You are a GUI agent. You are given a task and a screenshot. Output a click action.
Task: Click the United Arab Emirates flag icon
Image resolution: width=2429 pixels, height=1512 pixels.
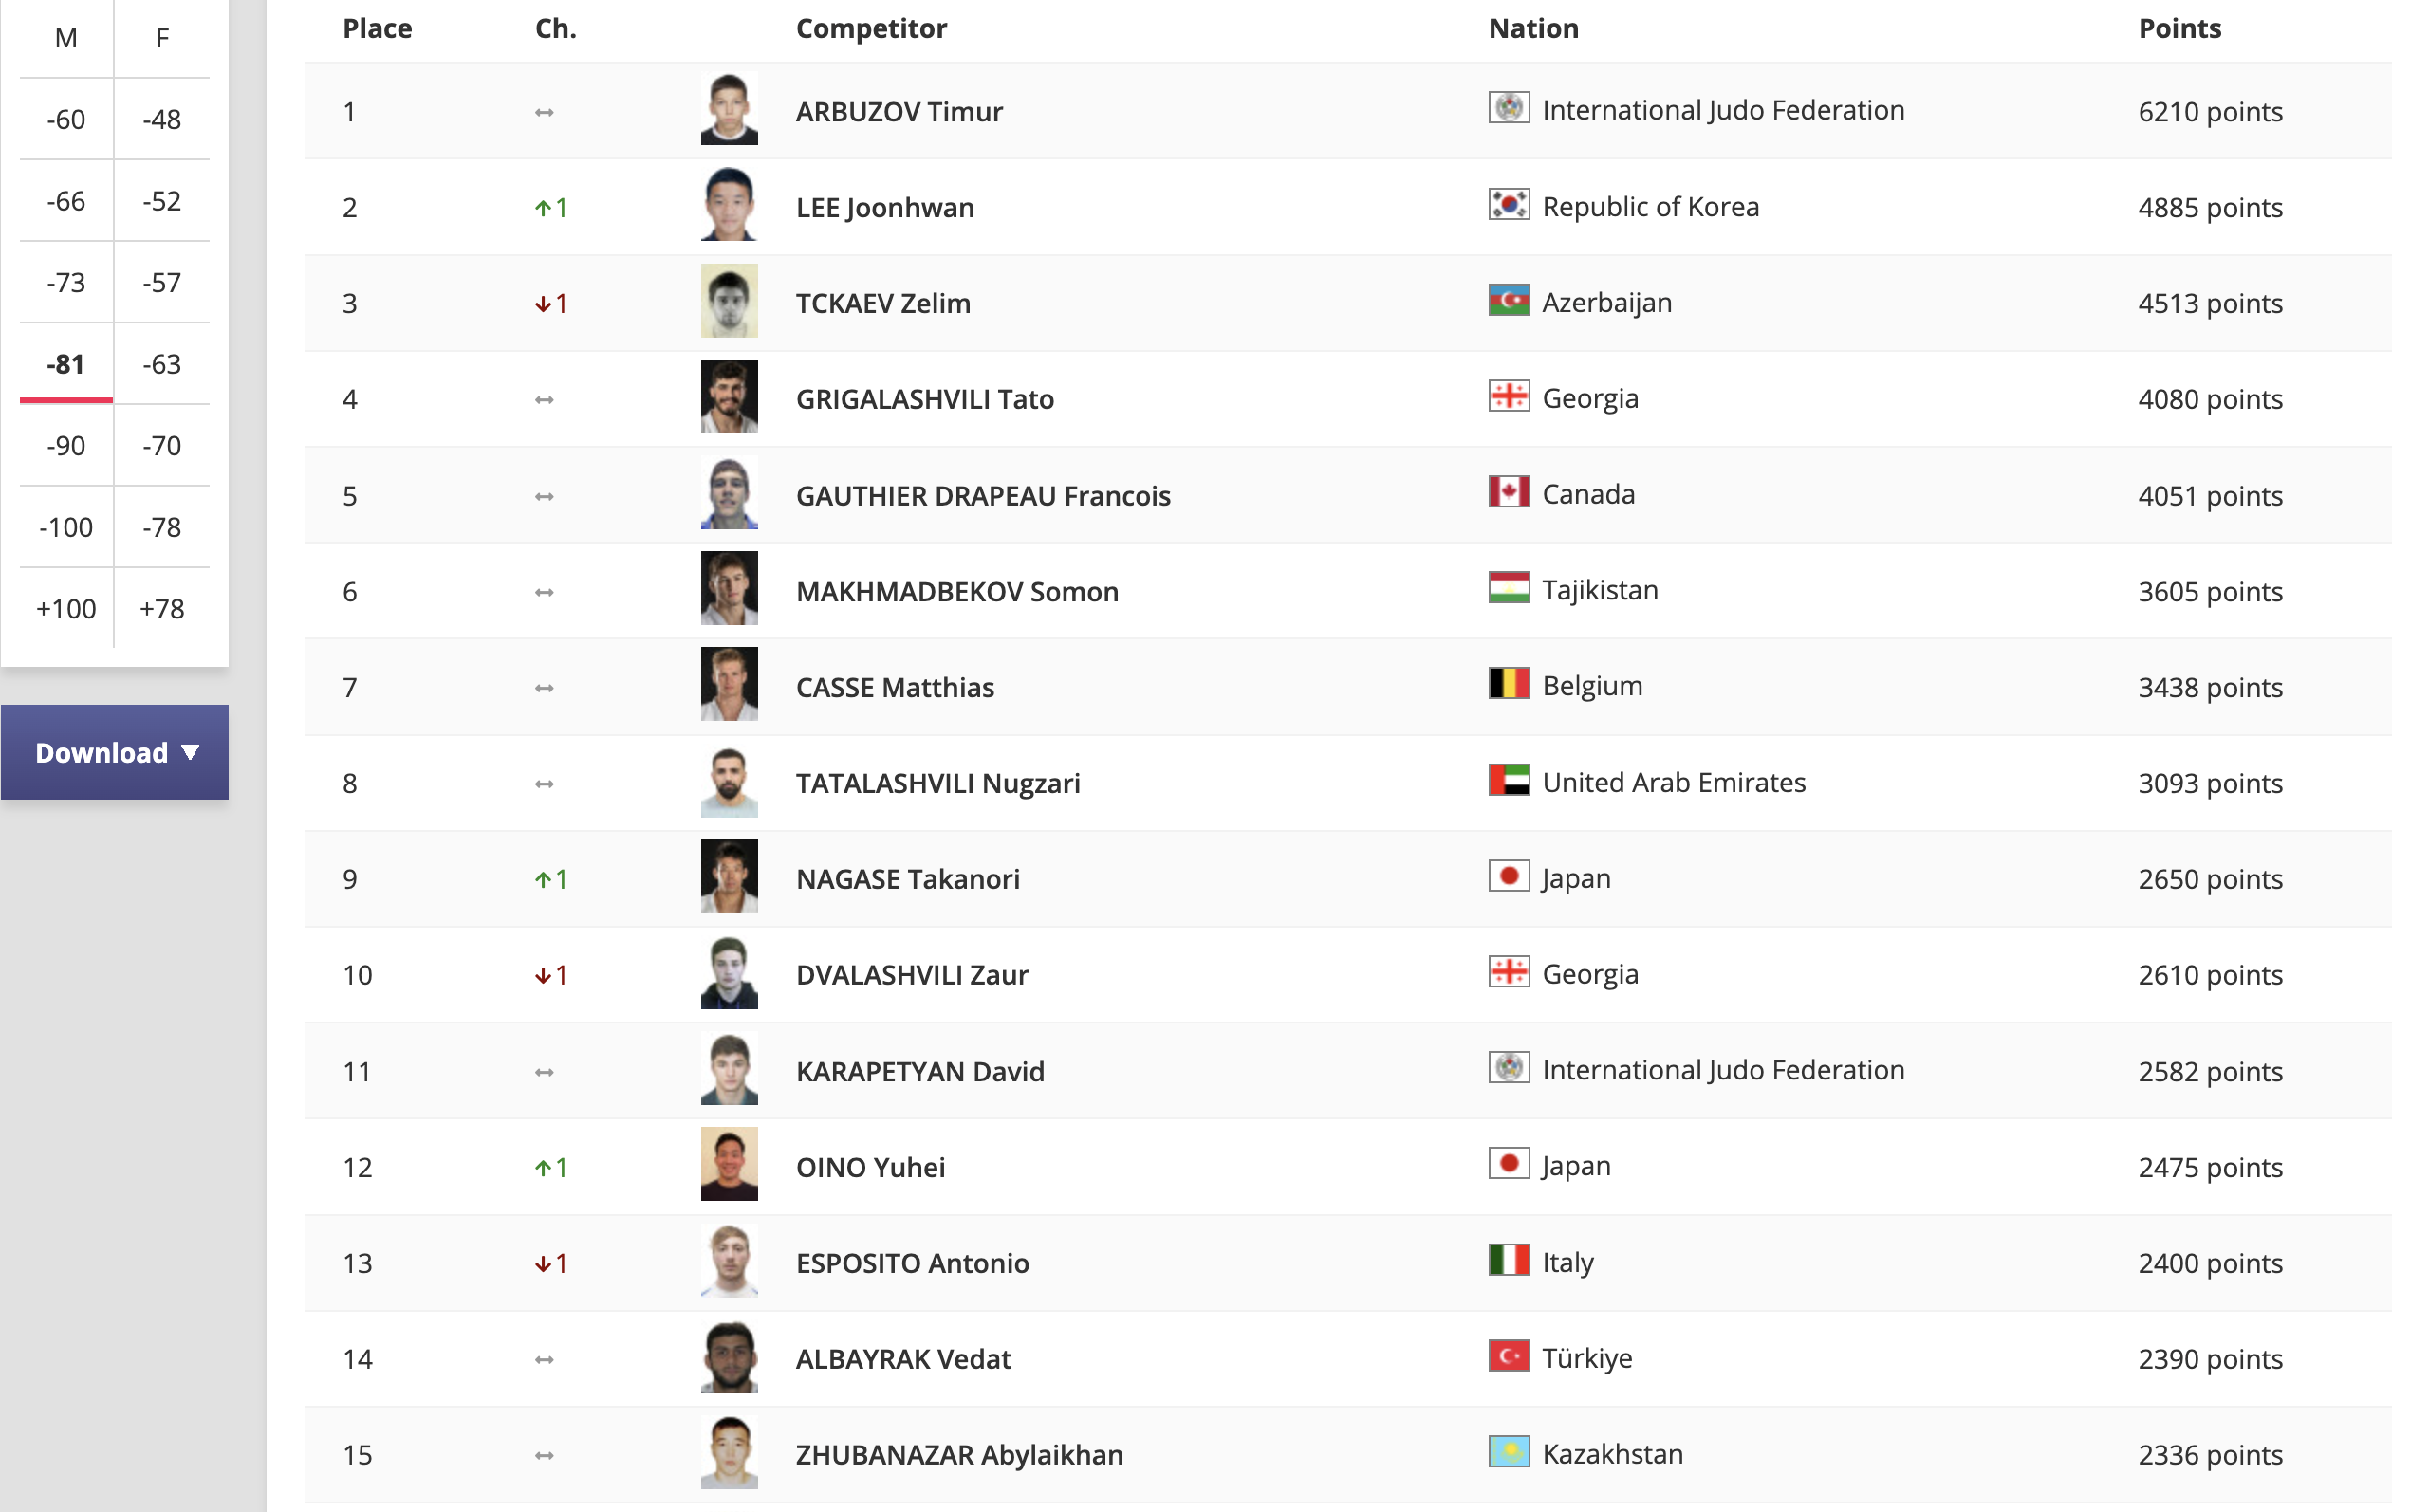[x=1508, y=781]
